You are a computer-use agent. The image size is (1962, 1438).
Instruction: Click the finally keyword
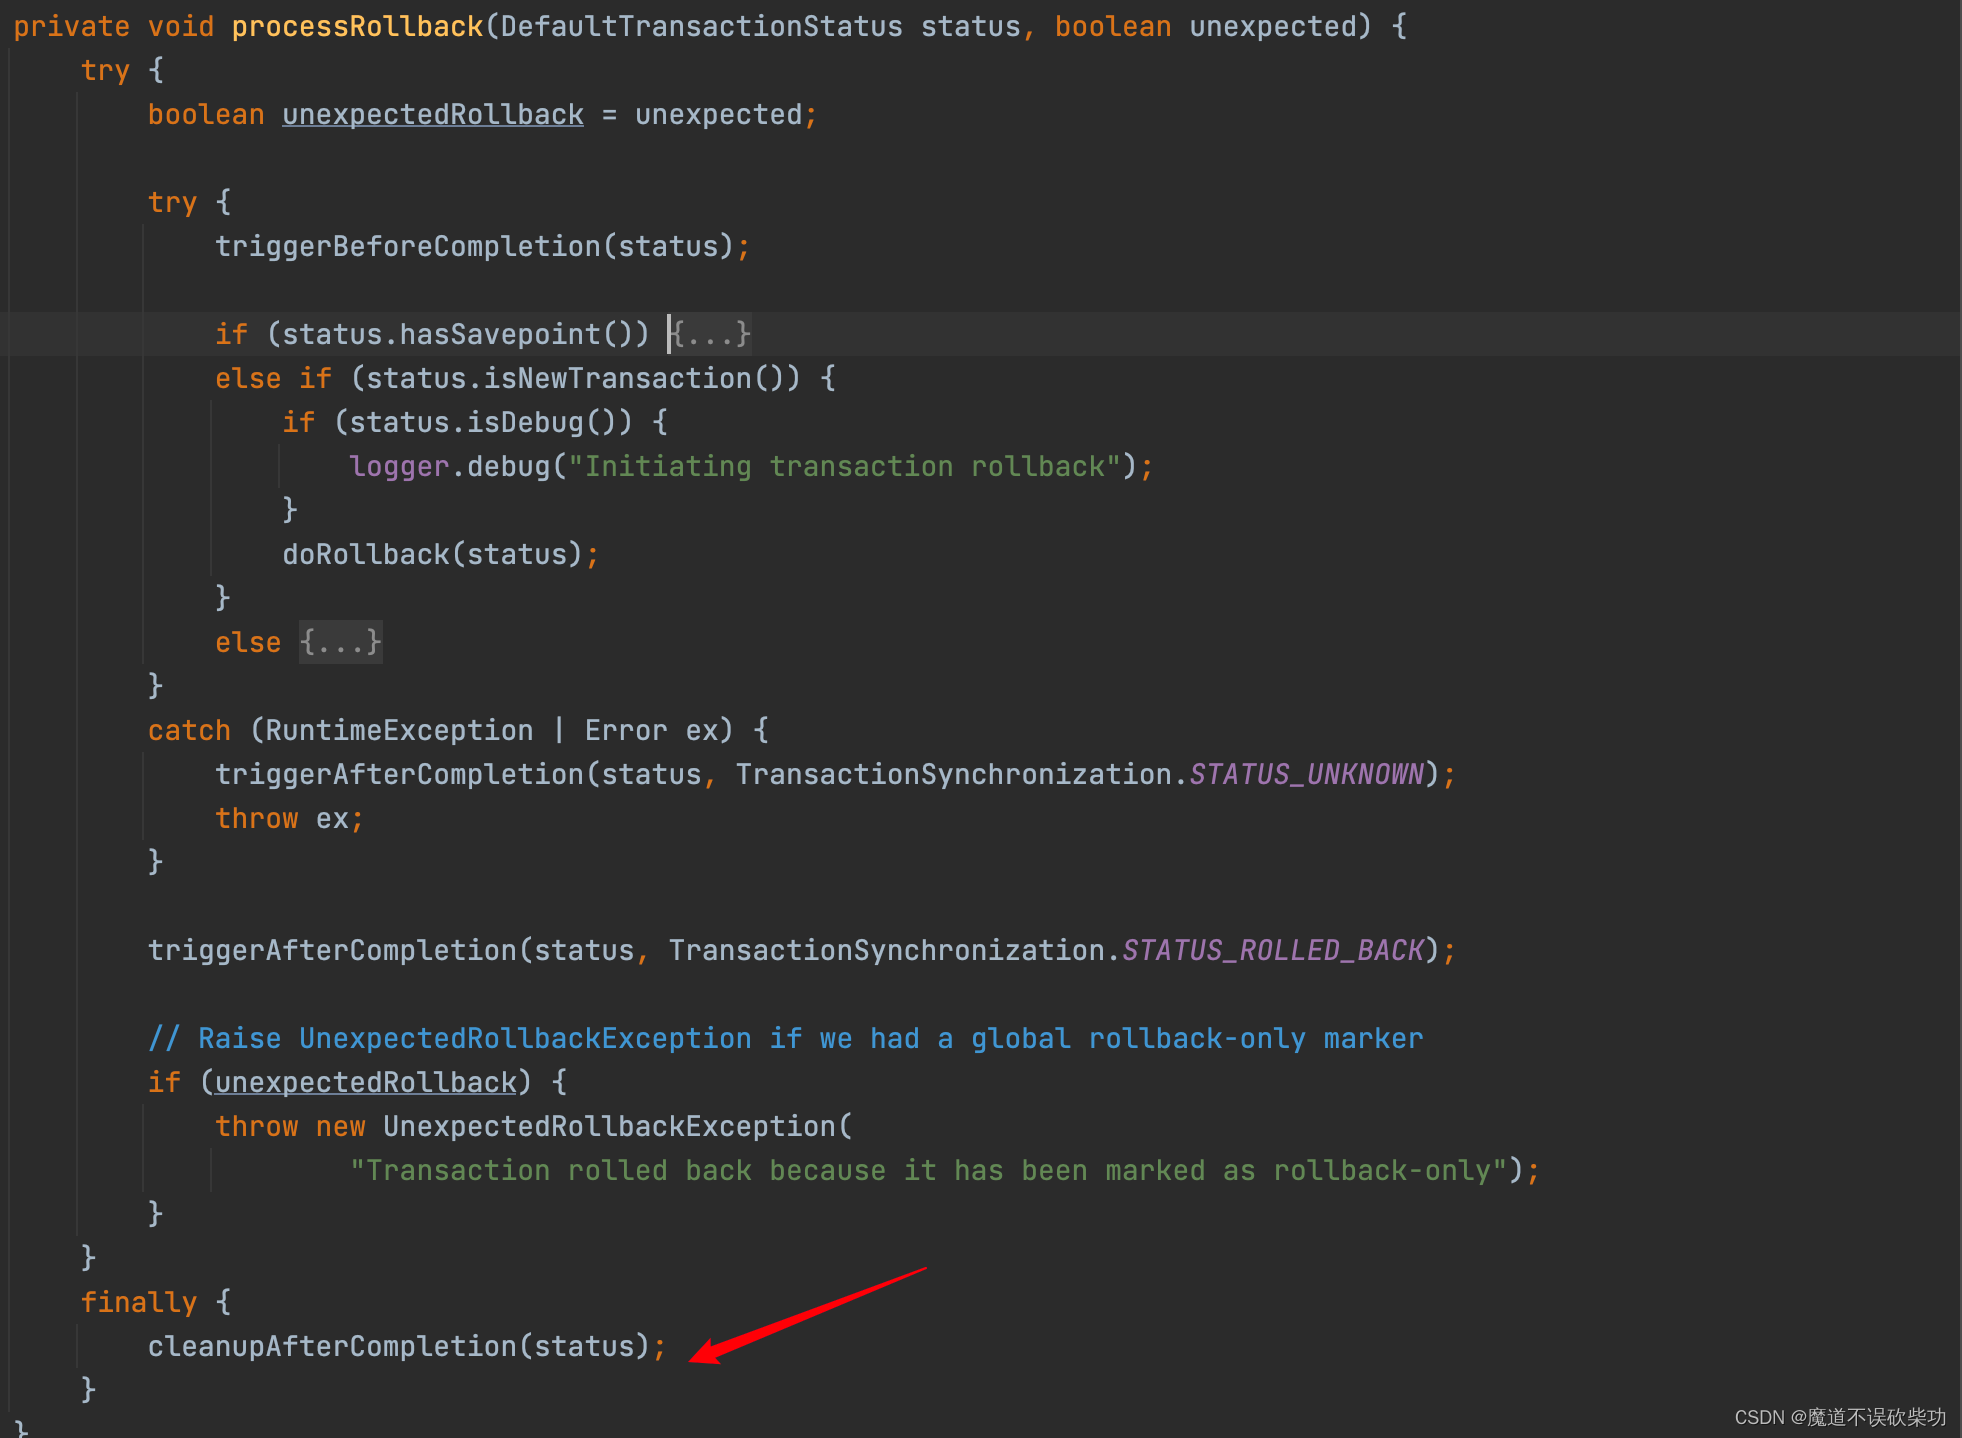coord(139,1302)
